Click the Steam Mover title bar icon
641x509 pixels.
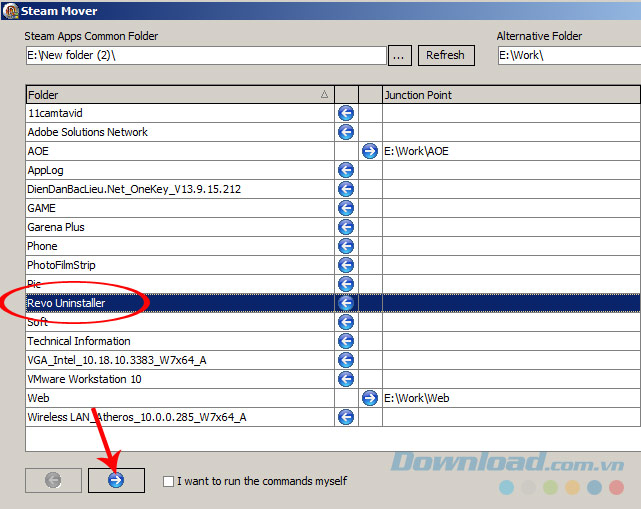(10, 11)
